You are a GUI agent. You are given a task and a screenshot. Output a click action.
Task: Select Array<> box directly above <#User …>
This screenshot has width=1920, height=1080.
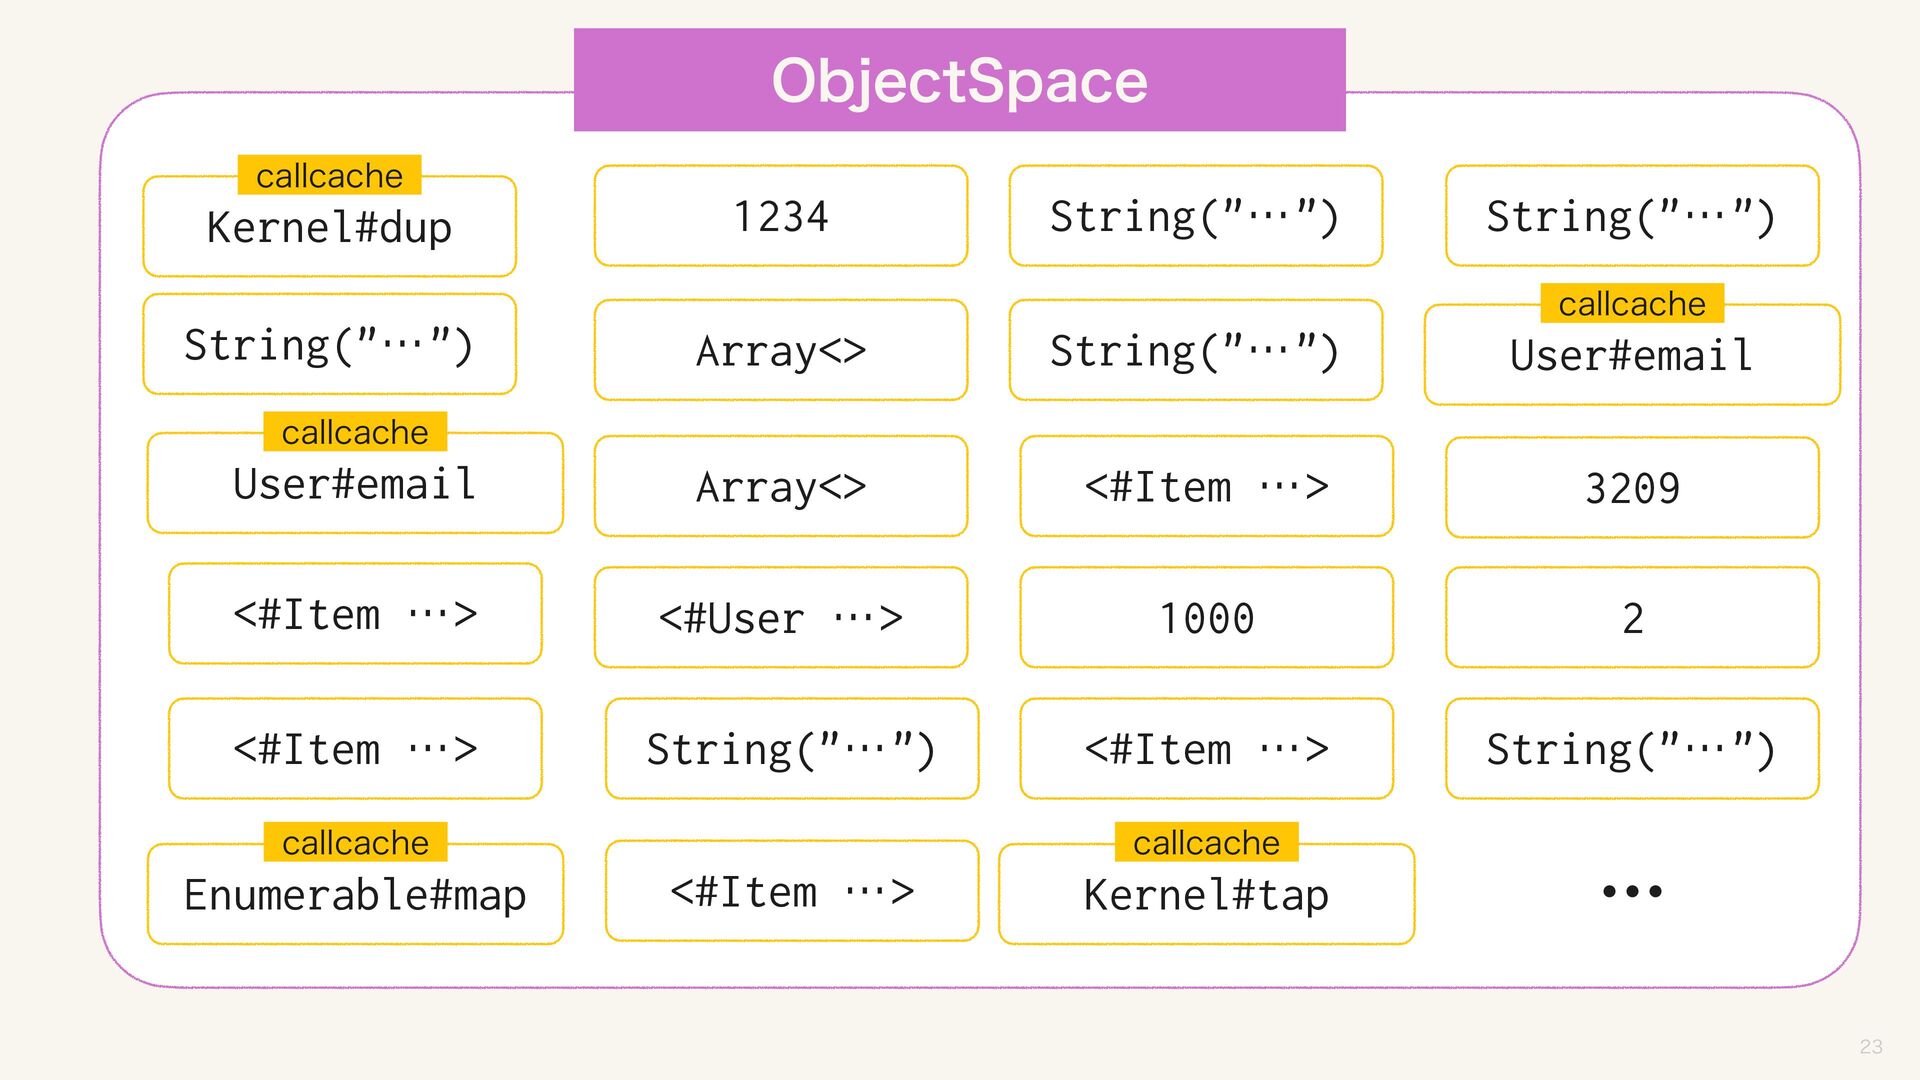click(x=781, y=486)
